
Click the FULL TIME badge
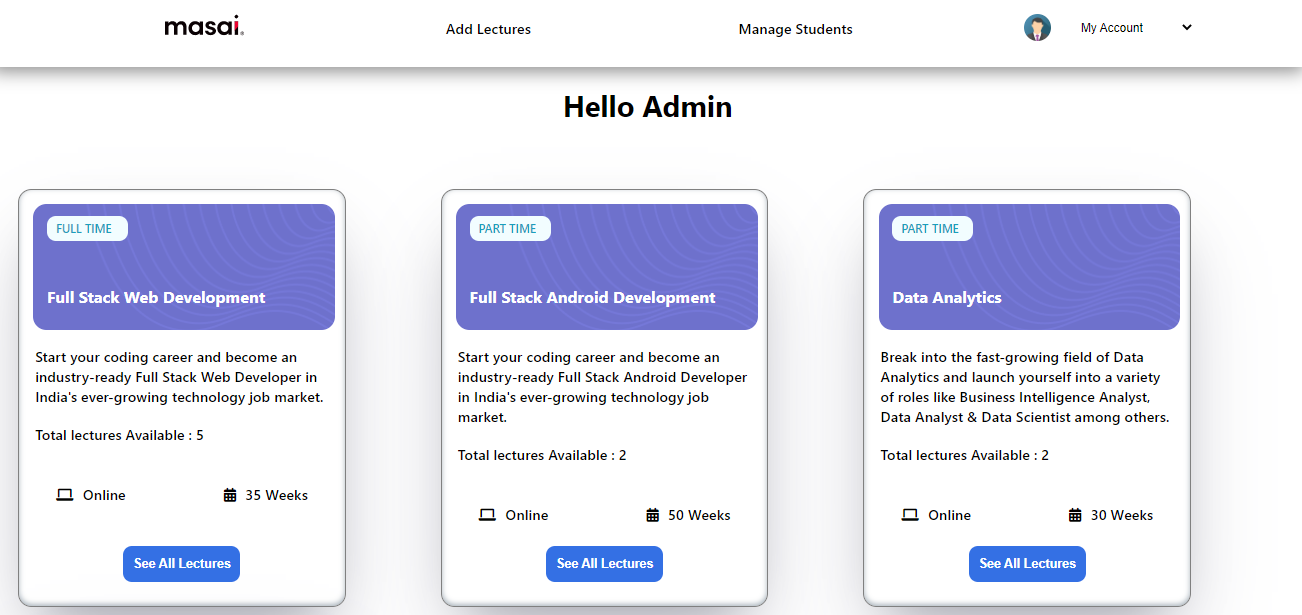pyautogui.click(x=87, y=229)
